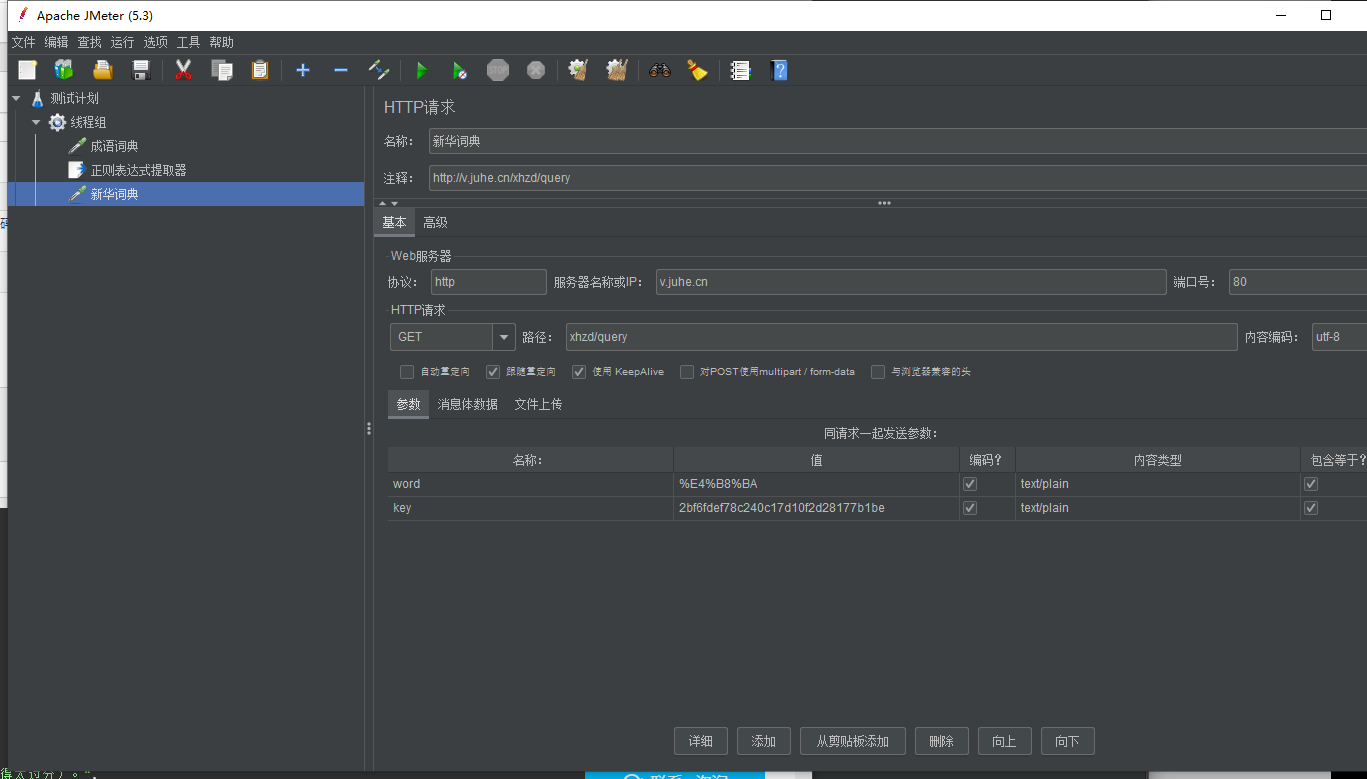This screenshot has height=779, width=1367.
Task: Click the Shutdown threads icon
Action: pyautogui.click(x=536, y=70)
